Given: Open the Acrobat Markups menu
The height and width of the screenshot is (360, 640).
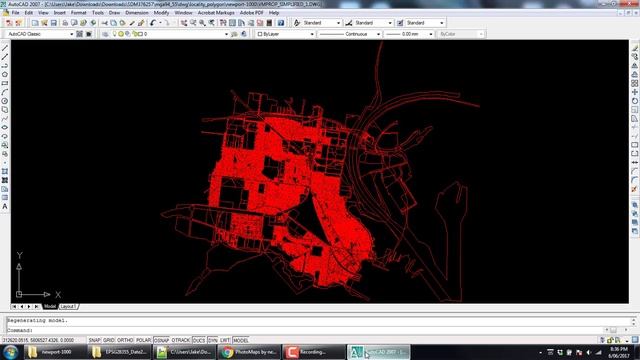Looking at the screenshot, I should 216,13.
